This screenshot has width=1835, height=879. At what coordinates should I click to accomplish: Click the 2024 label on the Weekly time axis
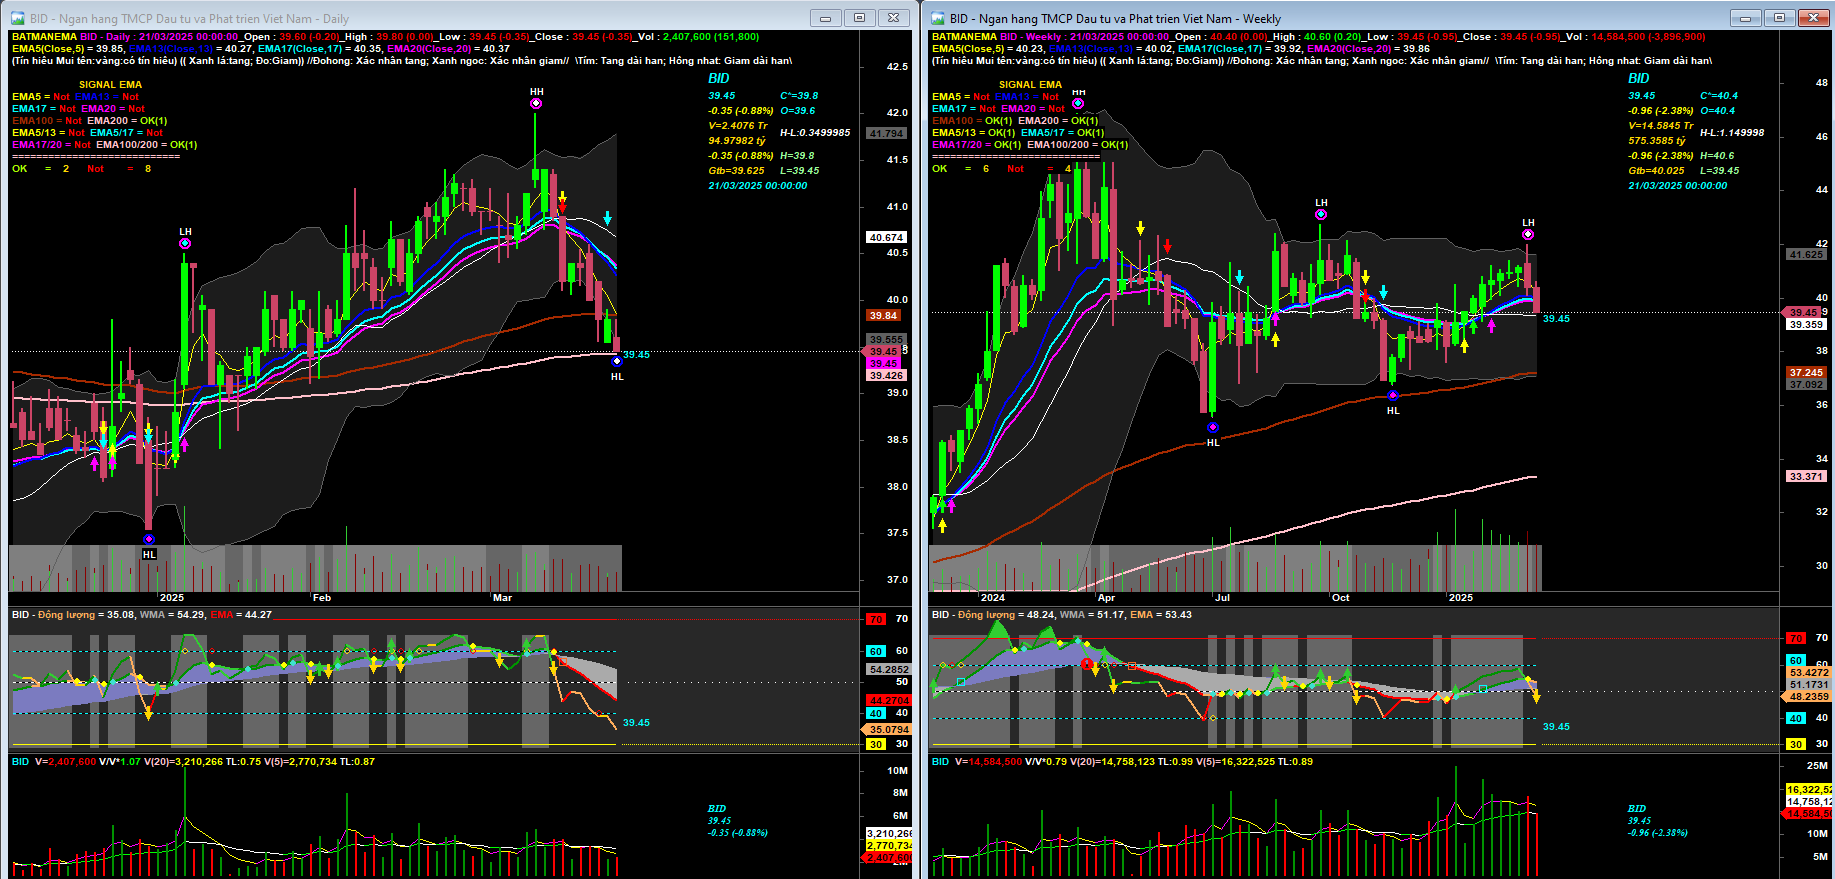pyautogui.click(x=993, y=598)
